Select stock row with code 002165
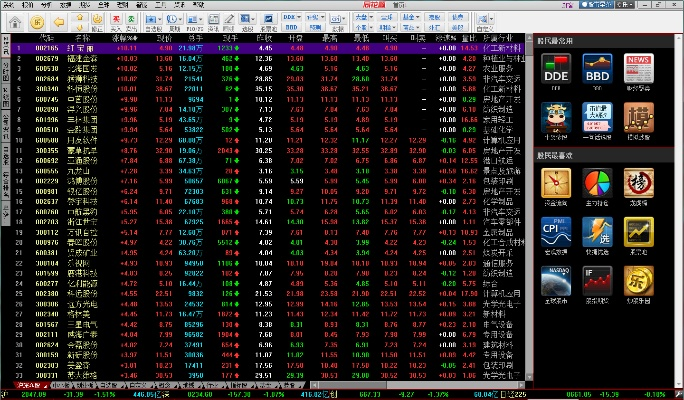The height and width of the screenshot is (400, 684). pos(47,47)
